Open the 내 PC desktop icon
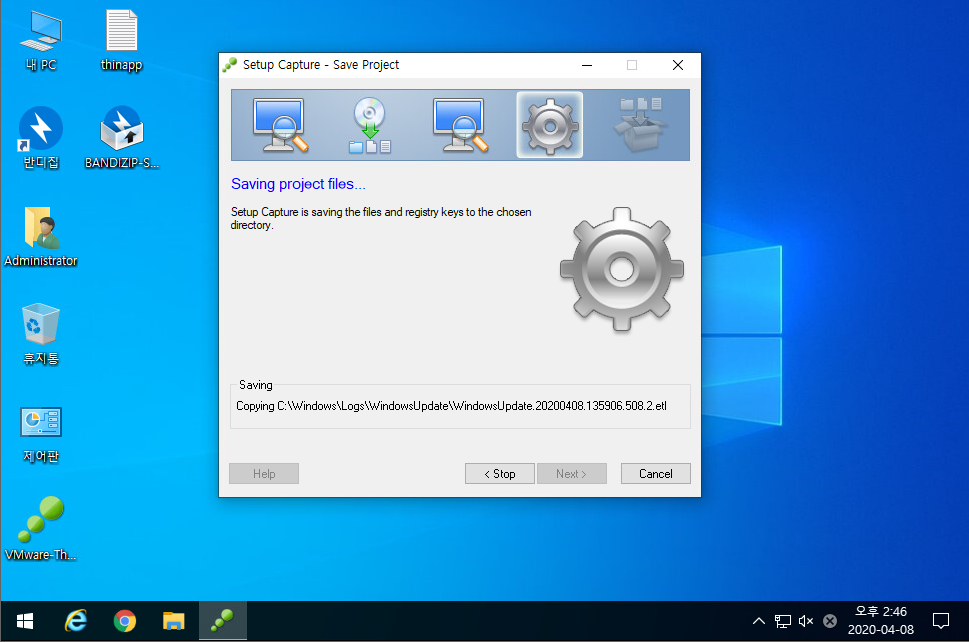969x642 pixels. tap(41, 40)
